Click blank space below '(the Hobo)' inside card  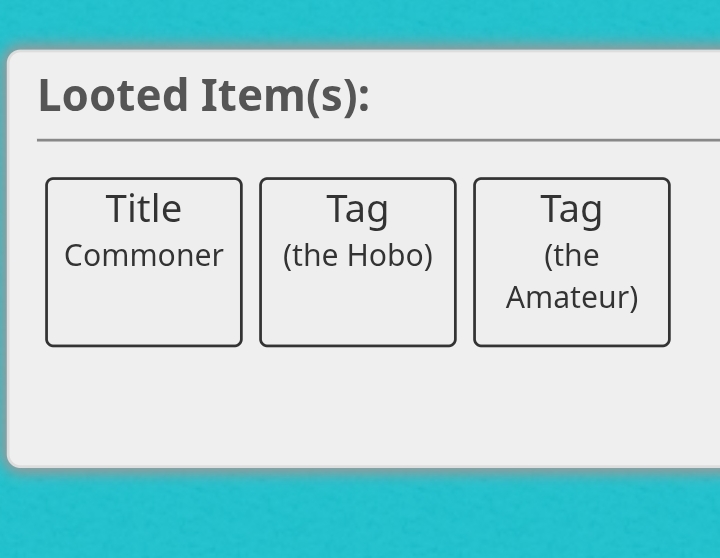point(358,310)
